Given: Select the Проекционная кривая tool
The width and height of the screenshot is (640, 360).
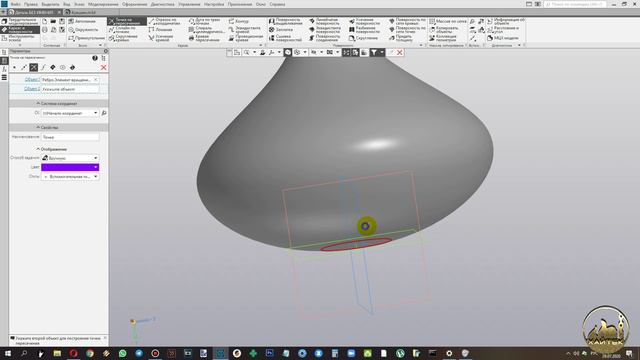Looking at the screenshot, I should pyautogui.click(x=246, y=38).
